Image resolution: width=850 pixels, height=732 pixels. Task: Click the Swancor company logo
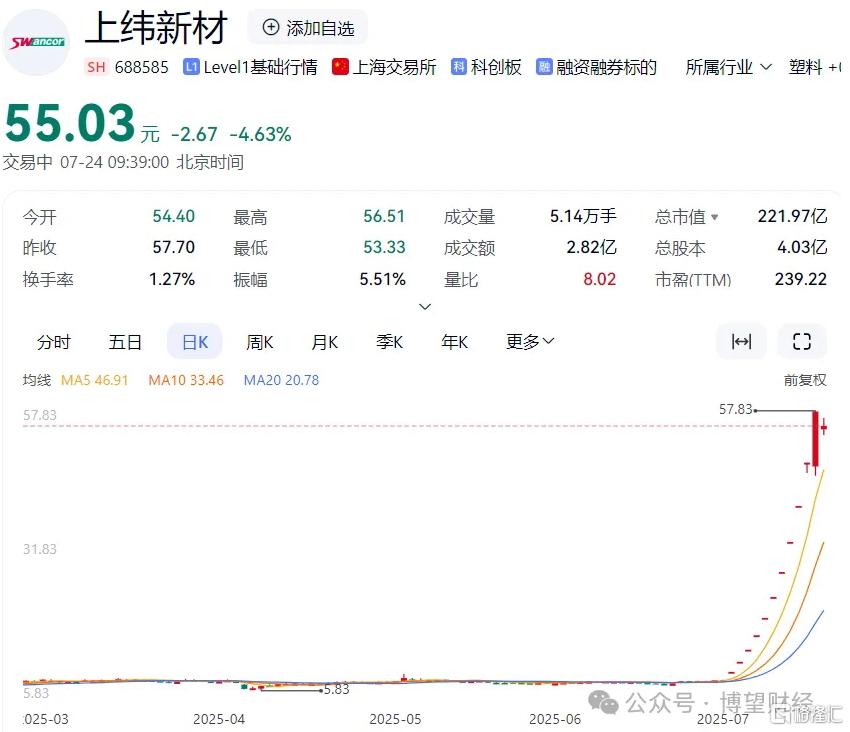tap(36, 42)
